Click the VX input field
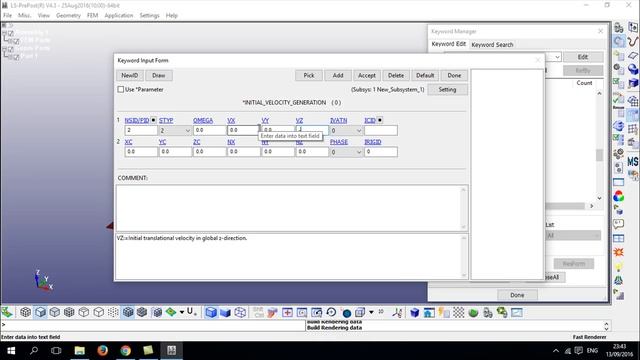 point(243,130)
